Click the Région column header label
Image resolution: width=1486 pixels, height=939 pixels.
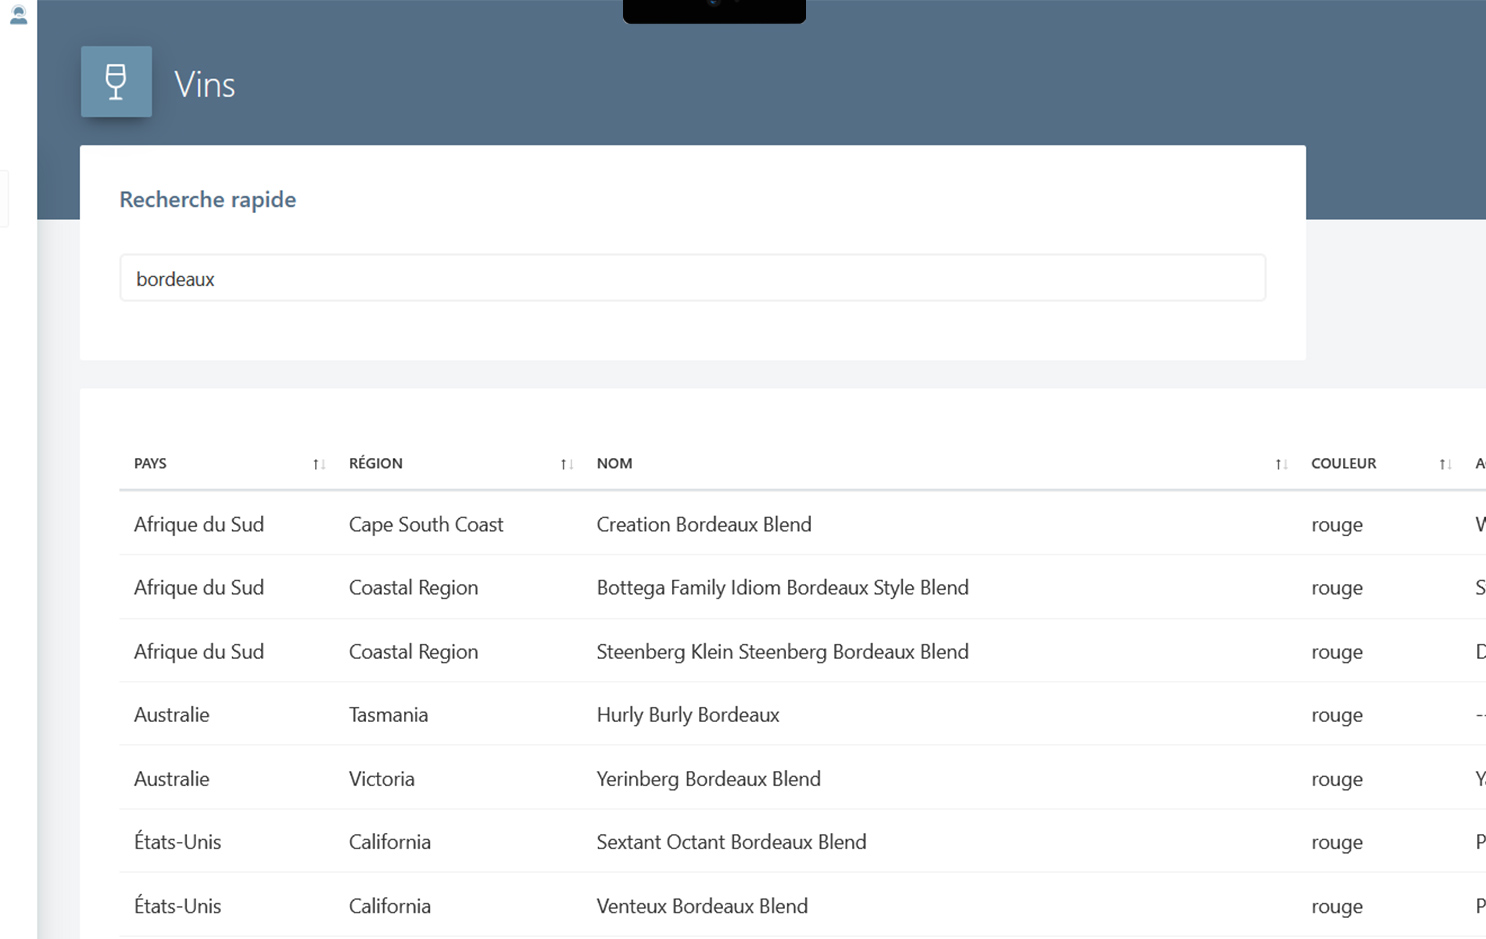pyautogui.click(x=376, y=464)
